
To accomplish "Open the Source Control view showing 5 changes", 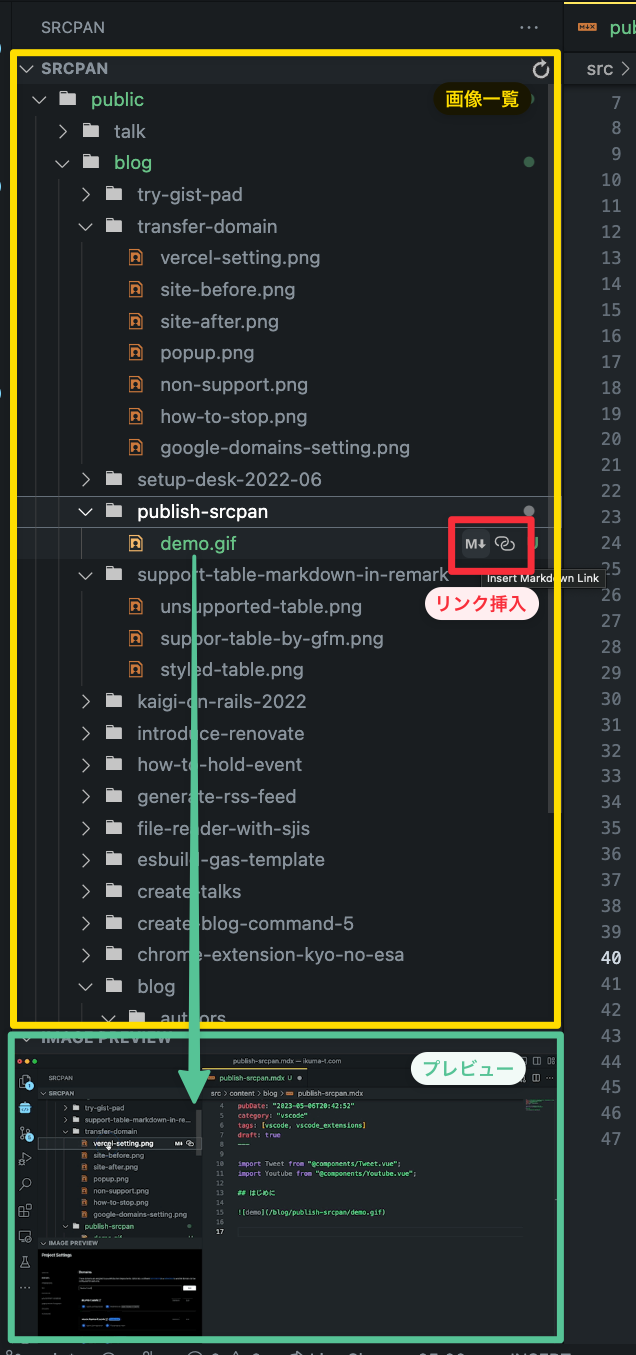I will (24, 1133).
